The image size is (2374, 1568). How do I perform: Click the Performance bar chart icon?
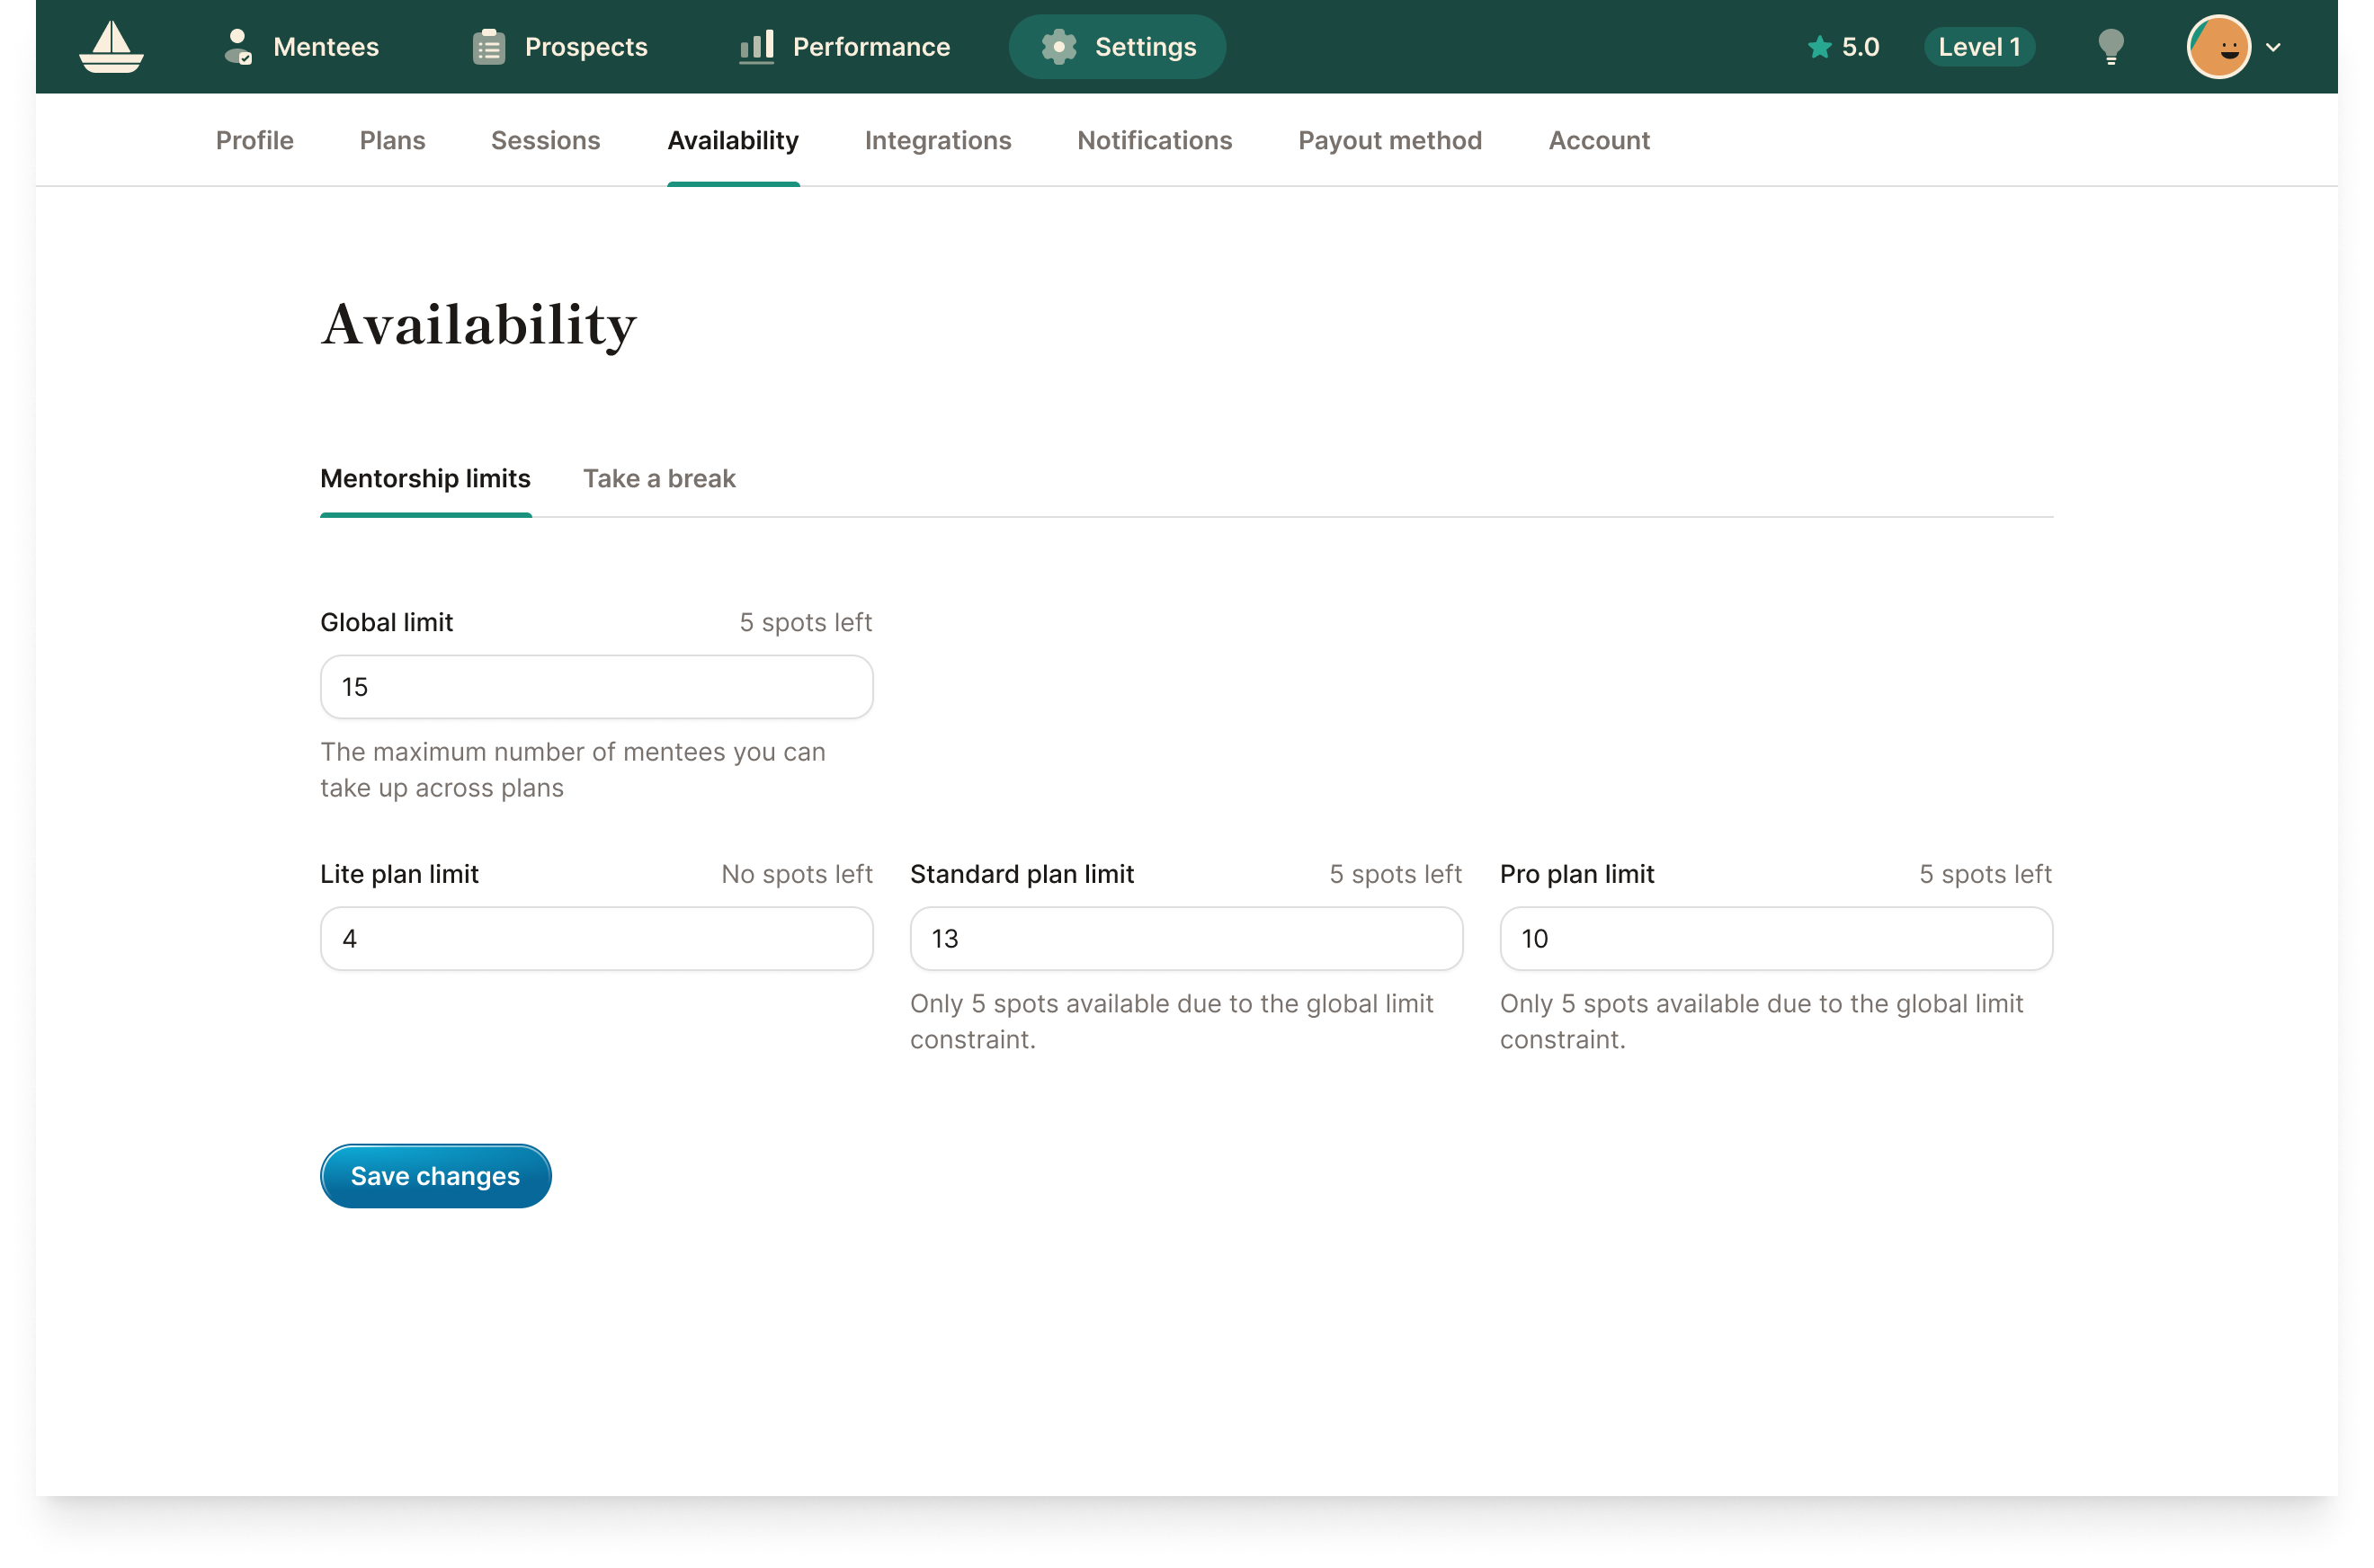757,47
